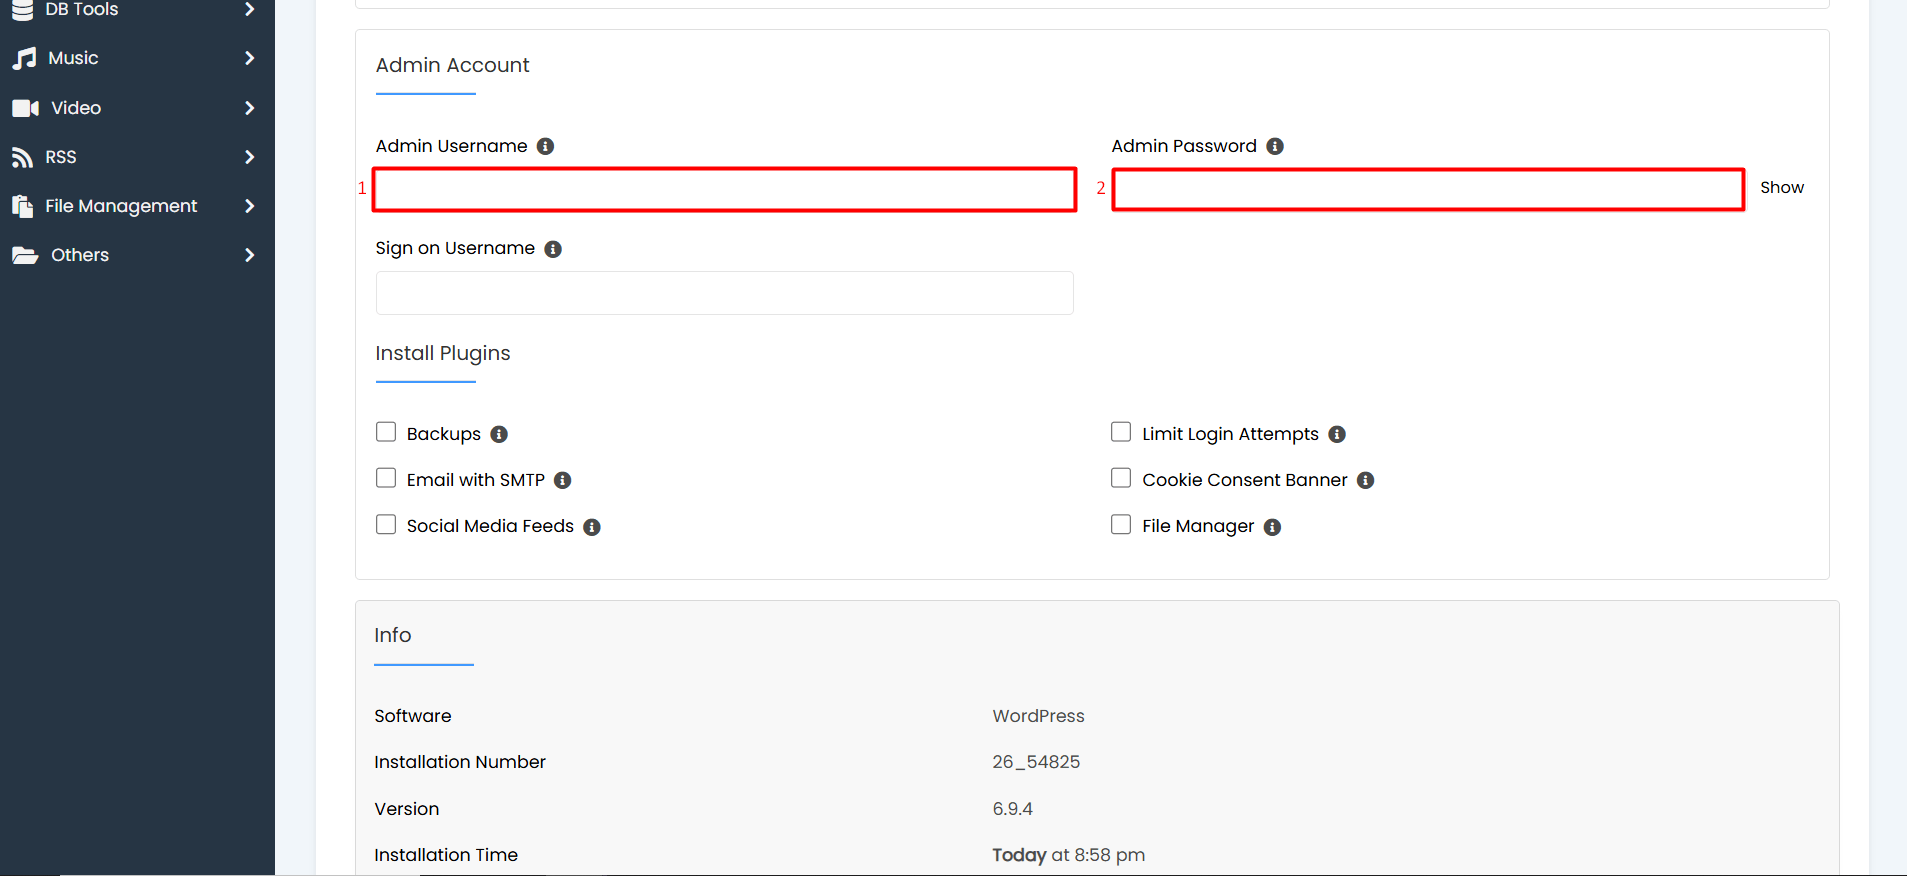
Task: Enable the Backups plugin checkbox
Action: [386, 432]
